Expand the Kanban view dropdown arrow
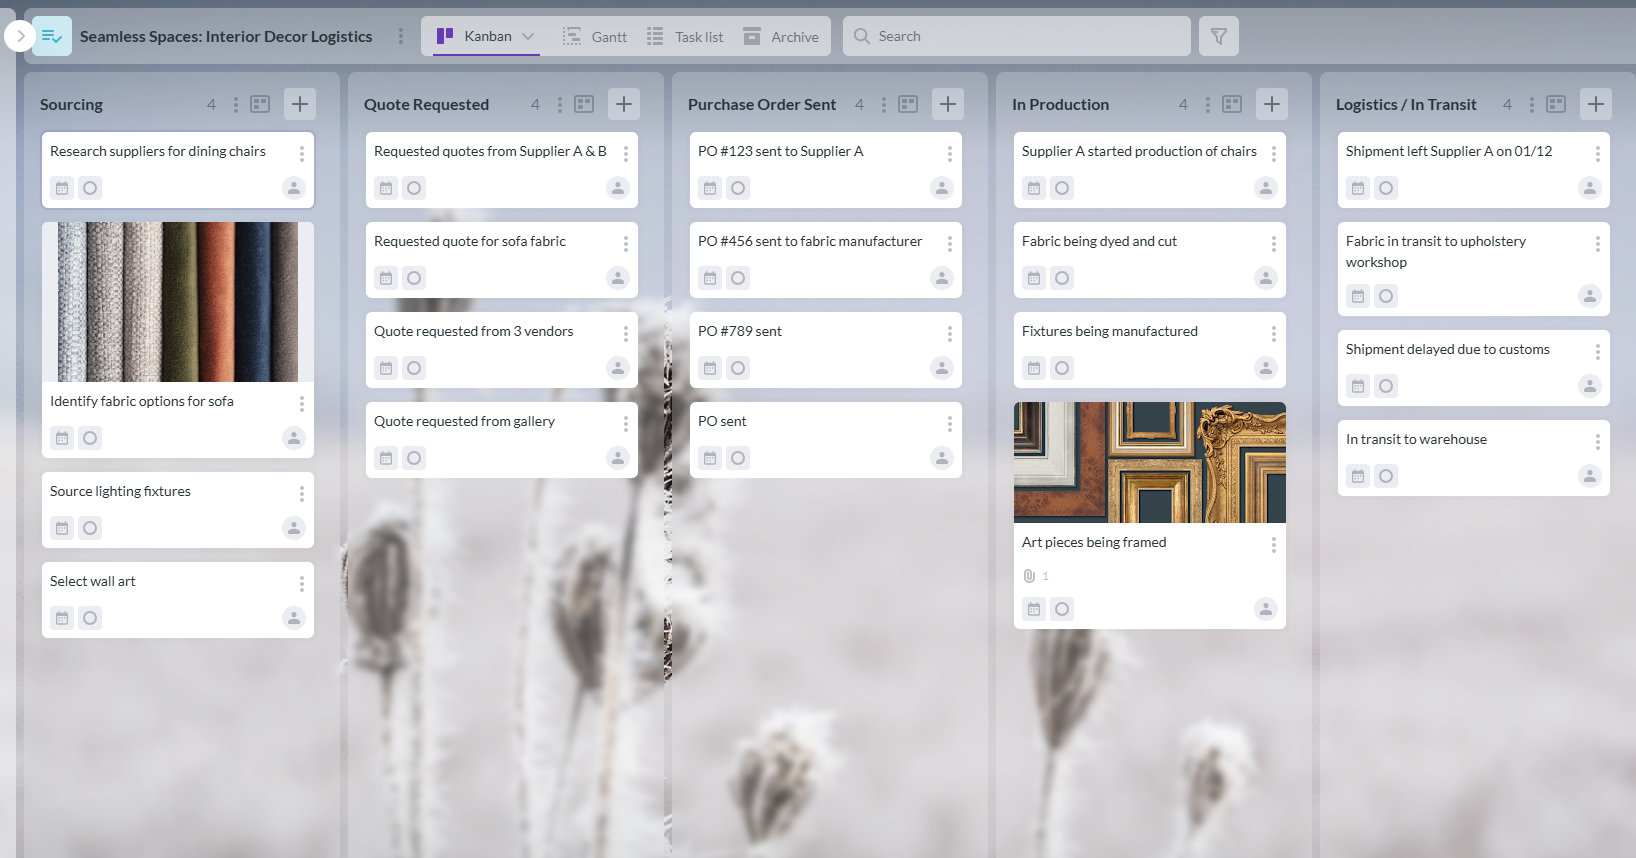1636x858 pixels. (x=528, y=36)
